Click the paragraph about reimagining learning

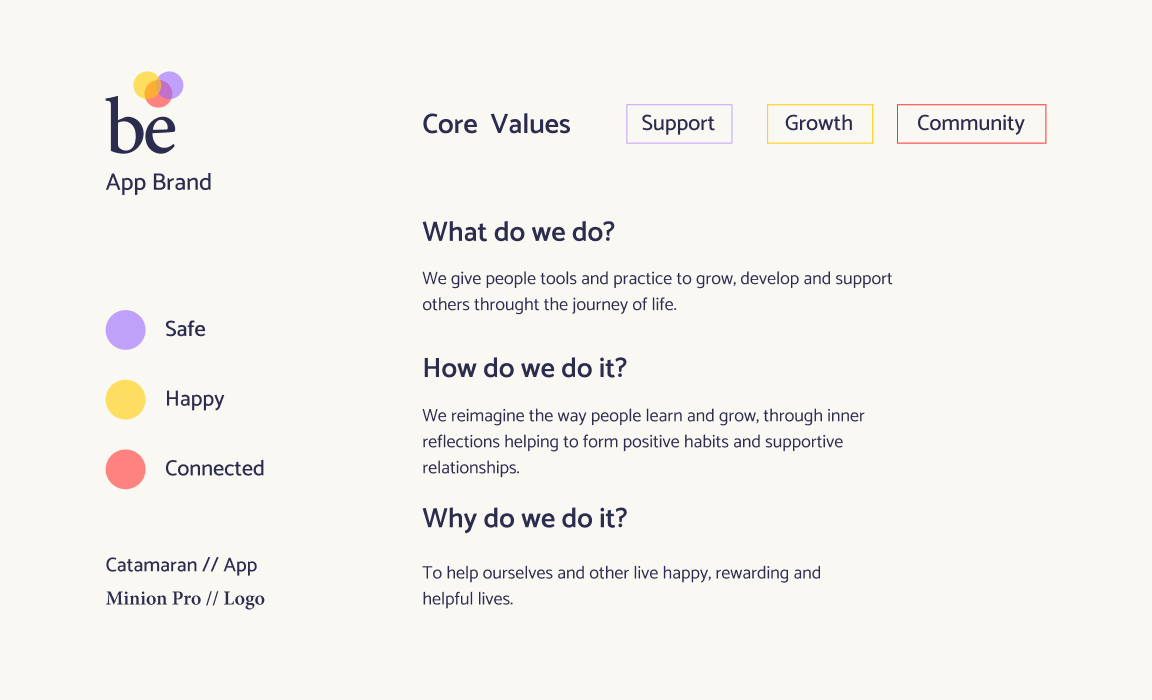point(643,441)
